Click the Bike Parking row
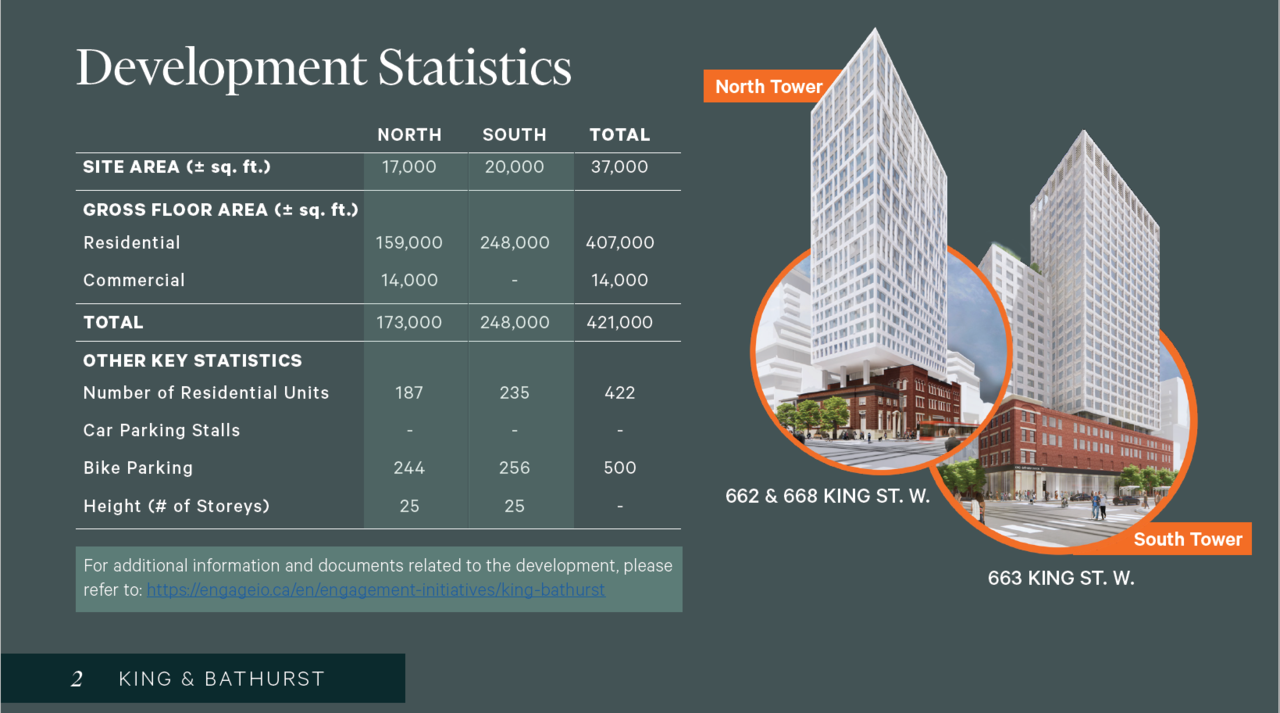 (138, 467)
